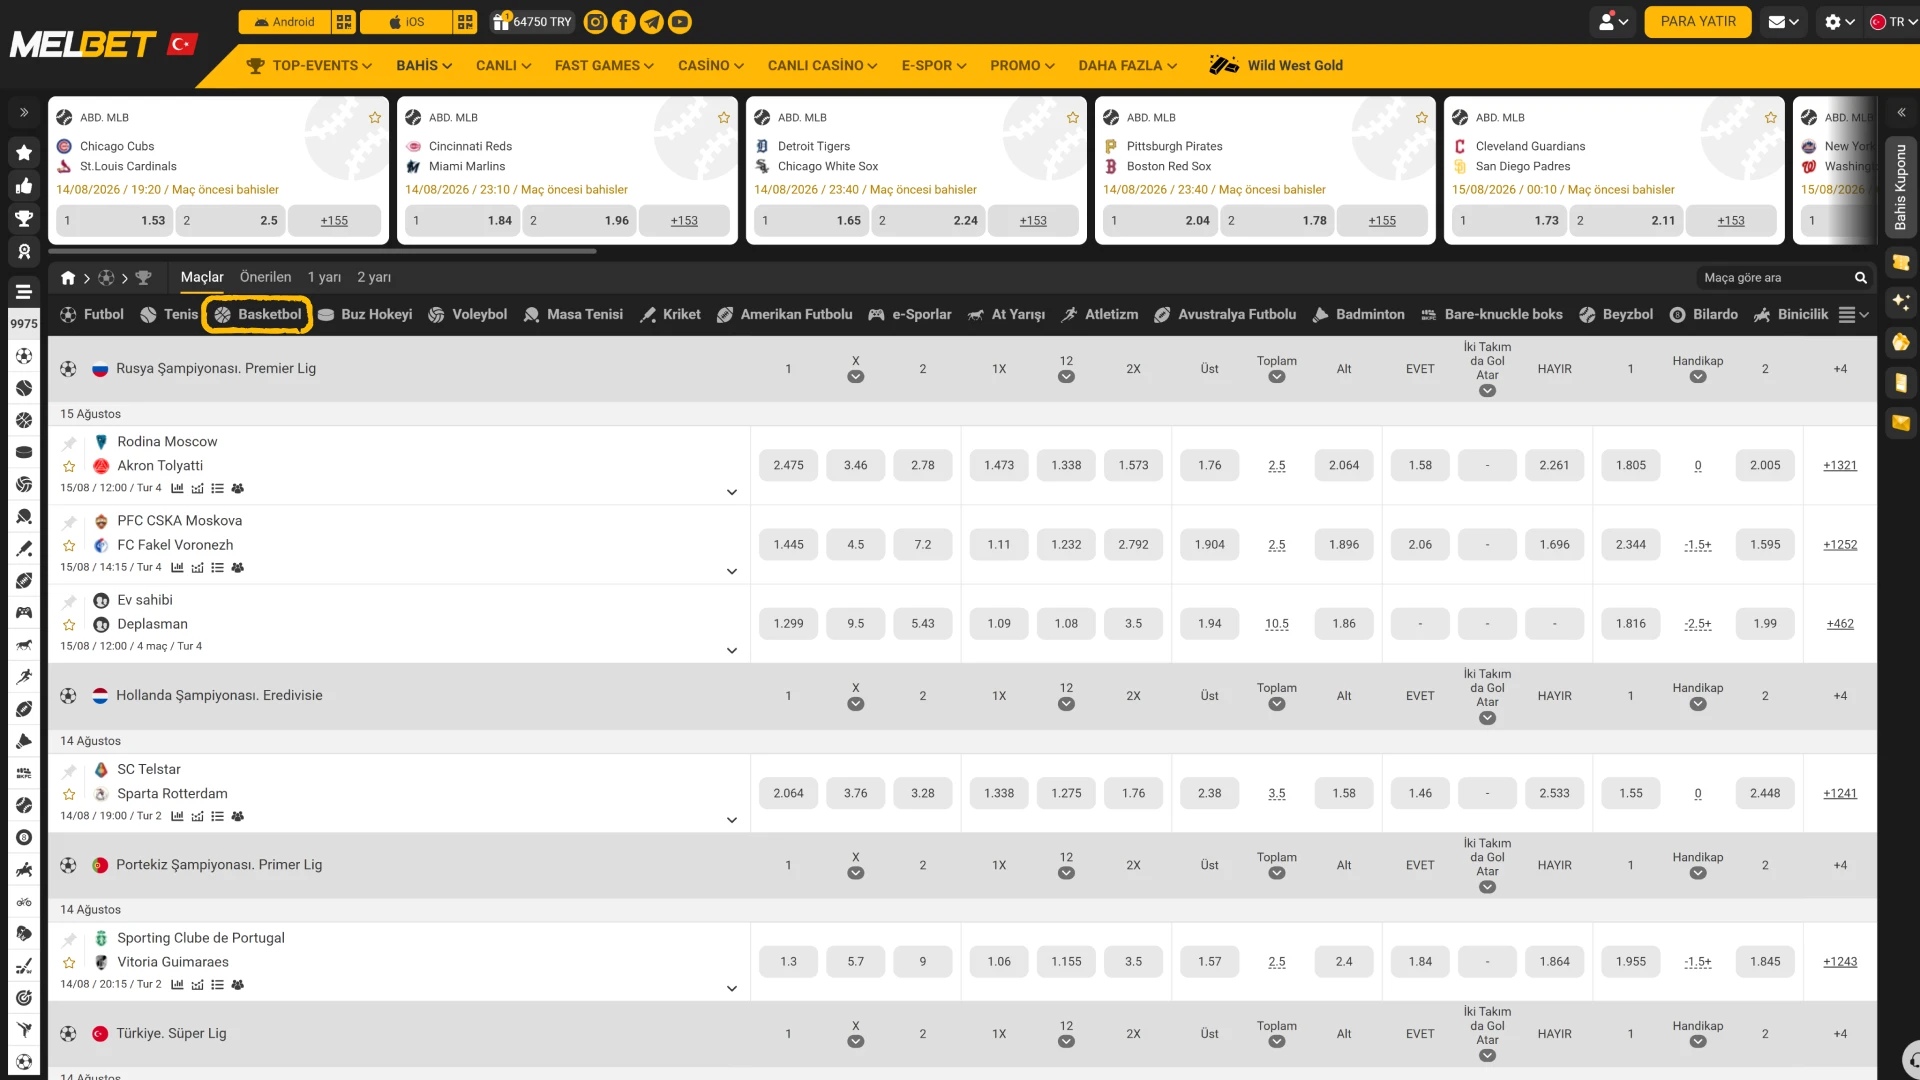Open the settings gear dropdown

(1840, 22)
